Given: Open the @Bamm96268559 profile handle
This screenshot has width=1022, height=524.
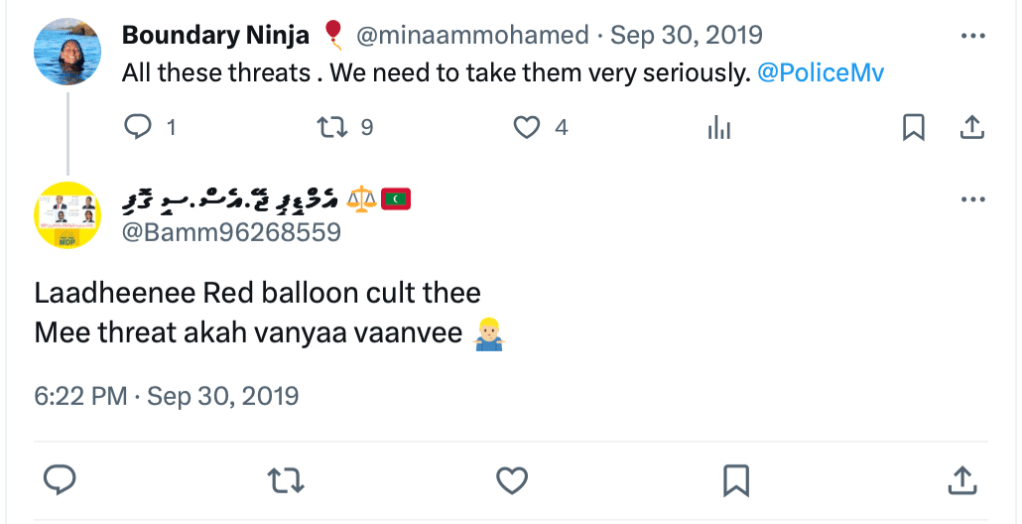Looking at the screenshot, I should (x=232, y=232).
